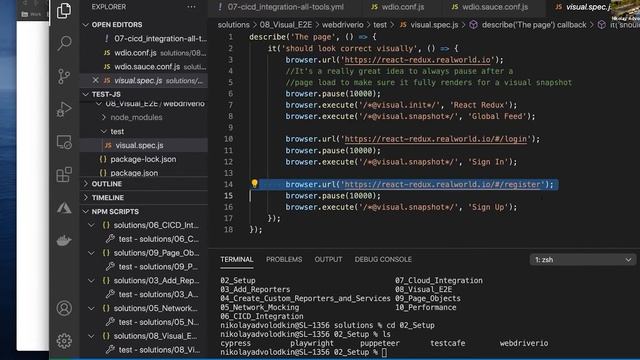The image size is (640, 360).
Task: Switch to the Debug Console tab
Action: point(383,260)
